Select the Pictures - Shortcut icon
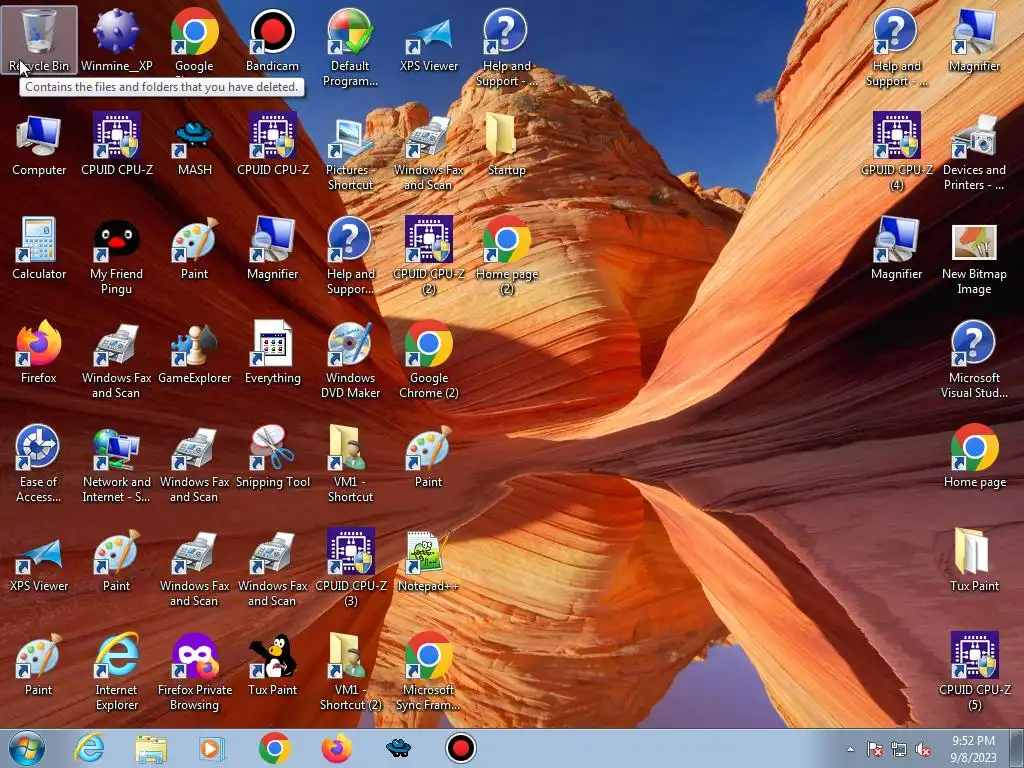This screenshot has height=768, width=1024. click(x=350, y=152)
